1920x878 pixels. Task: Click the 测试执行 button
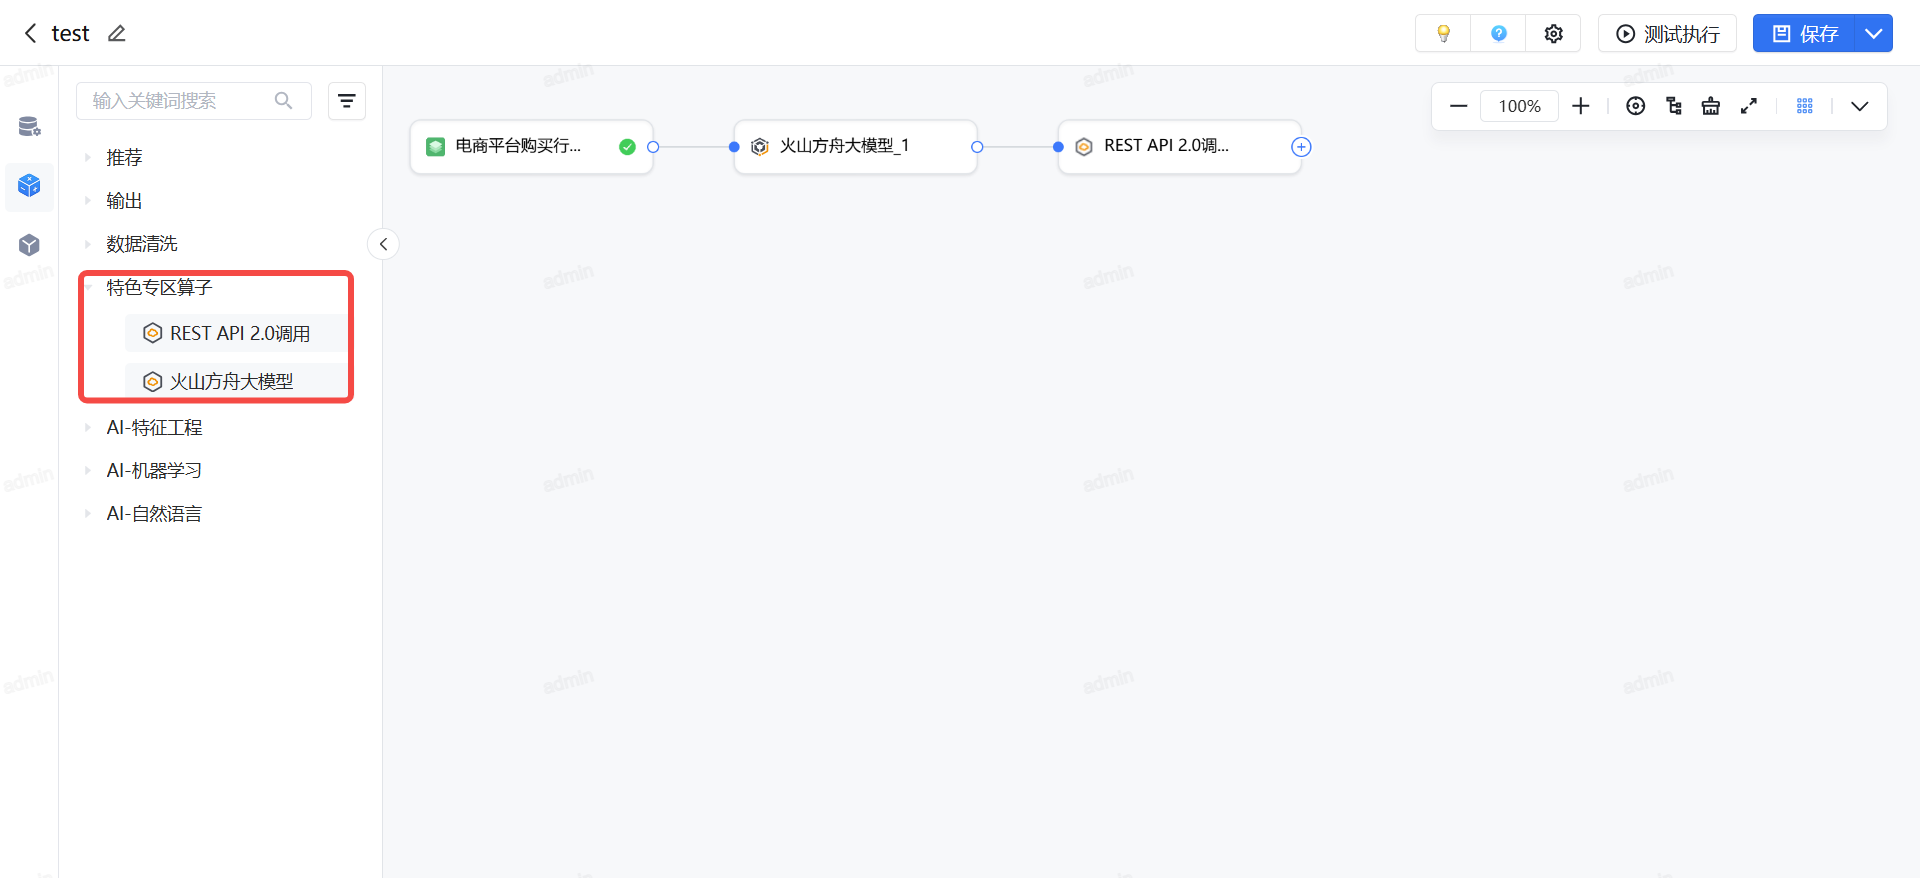(1667, 33)
